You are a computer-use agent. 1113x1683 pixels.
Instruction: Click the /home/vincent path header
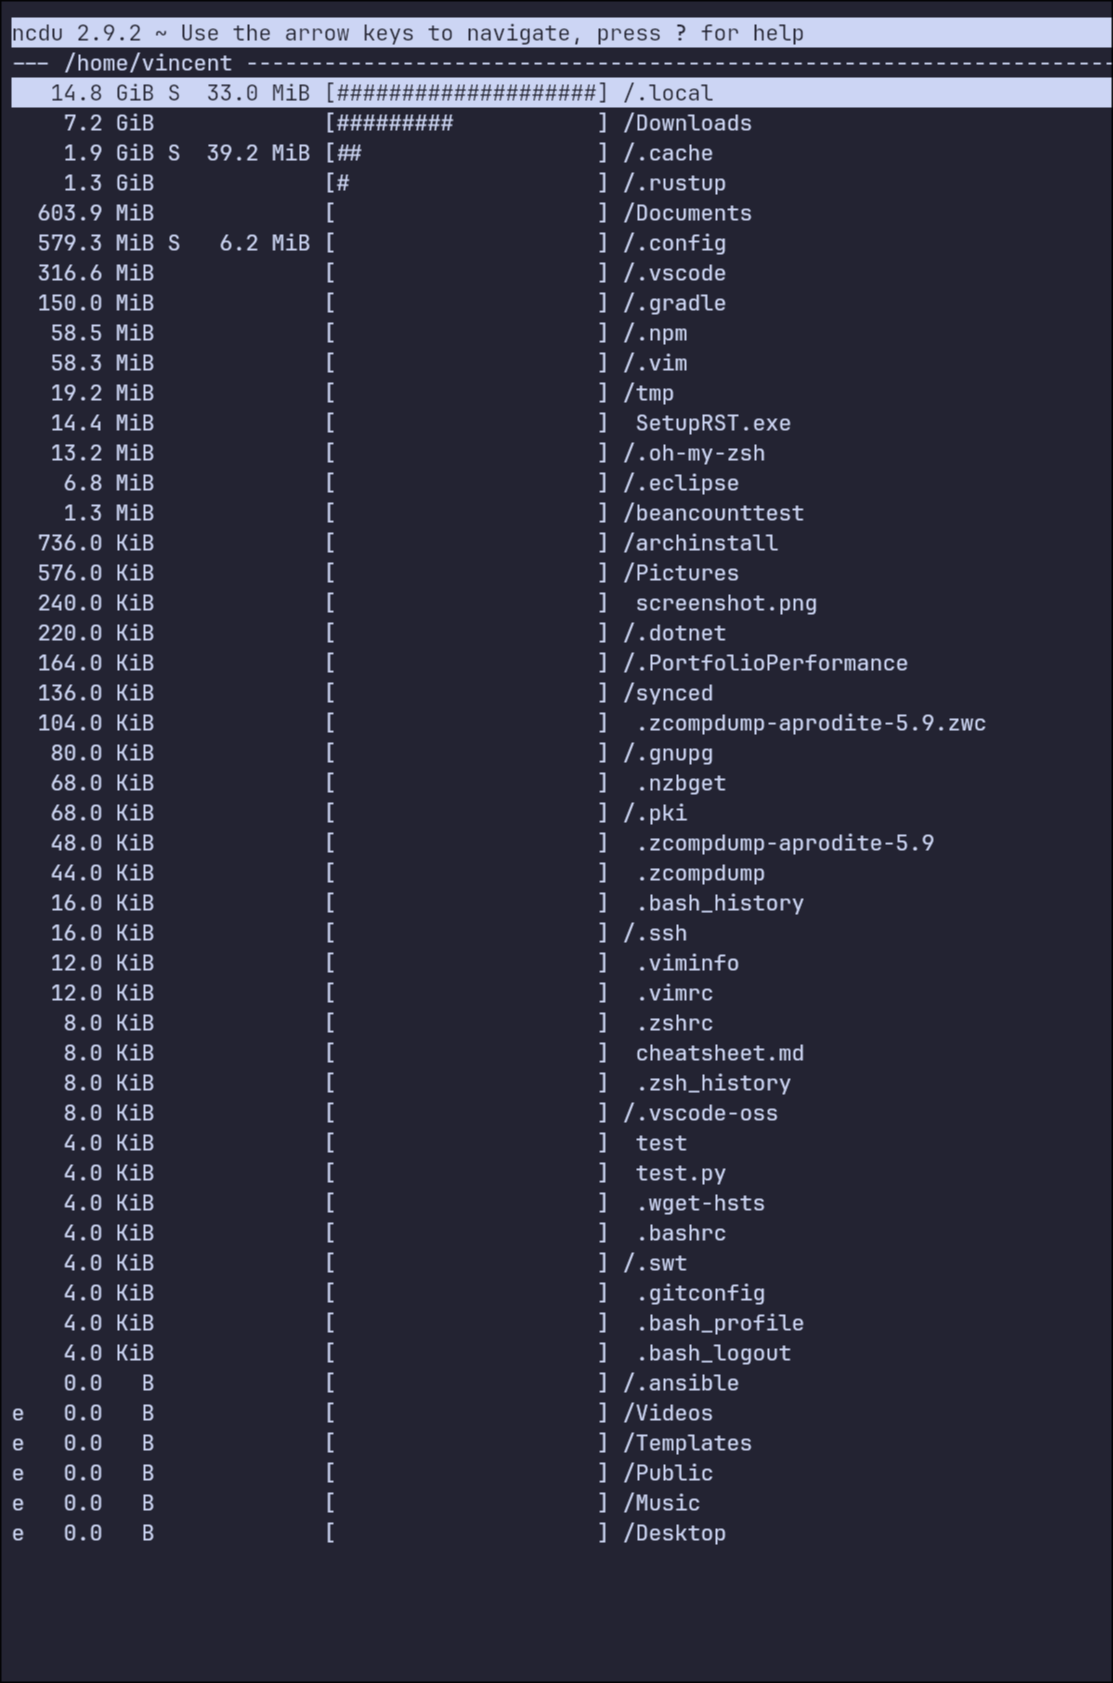pyautogui.click(x=148, y=63)
